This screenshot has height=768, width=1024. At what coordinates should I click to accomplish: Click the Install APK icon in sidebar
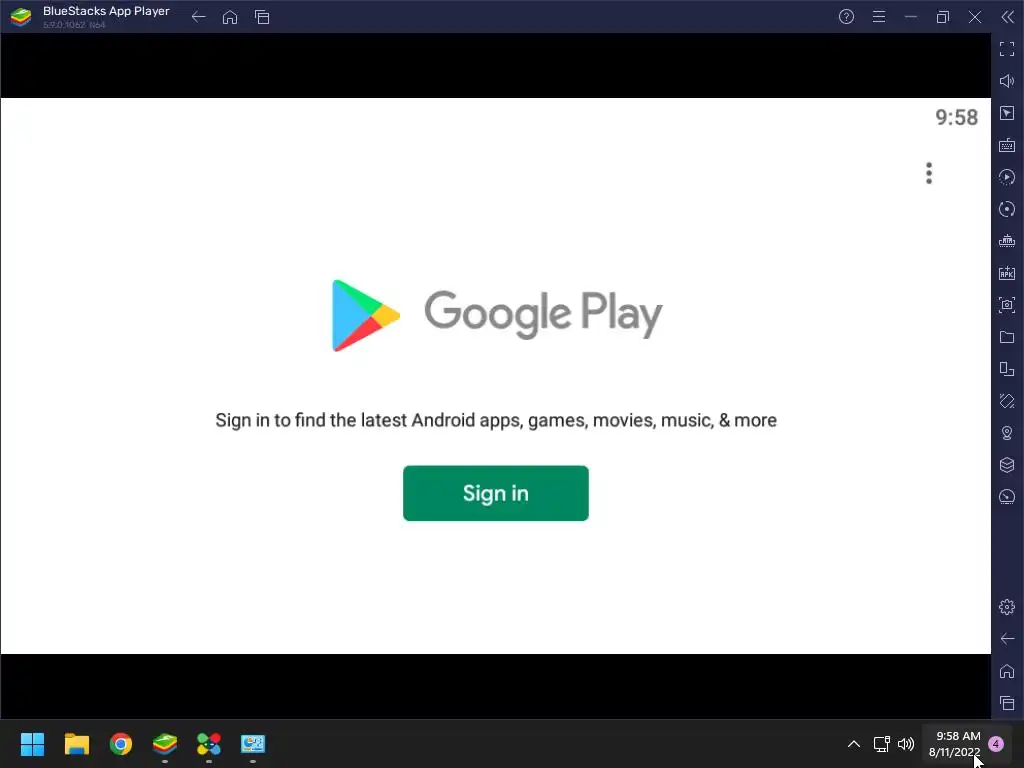click(1007, 273)
